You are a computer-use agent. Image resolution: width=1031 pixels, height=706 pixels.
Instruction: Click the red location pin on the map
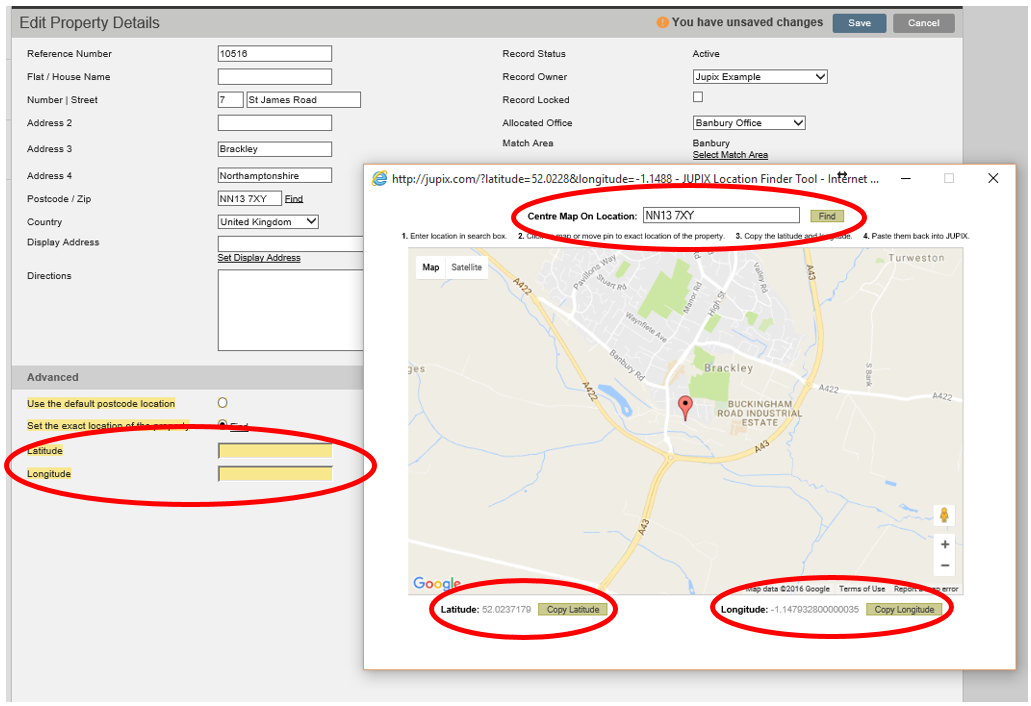685,408
